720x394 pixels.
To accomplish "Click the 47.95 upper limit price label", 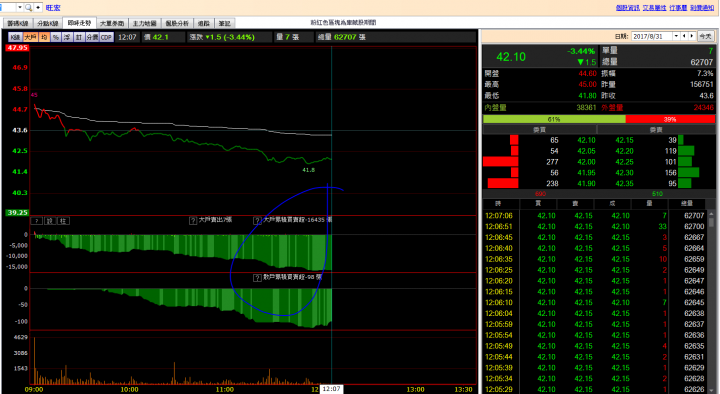I will pyautogui.click(x=17, y=48).
